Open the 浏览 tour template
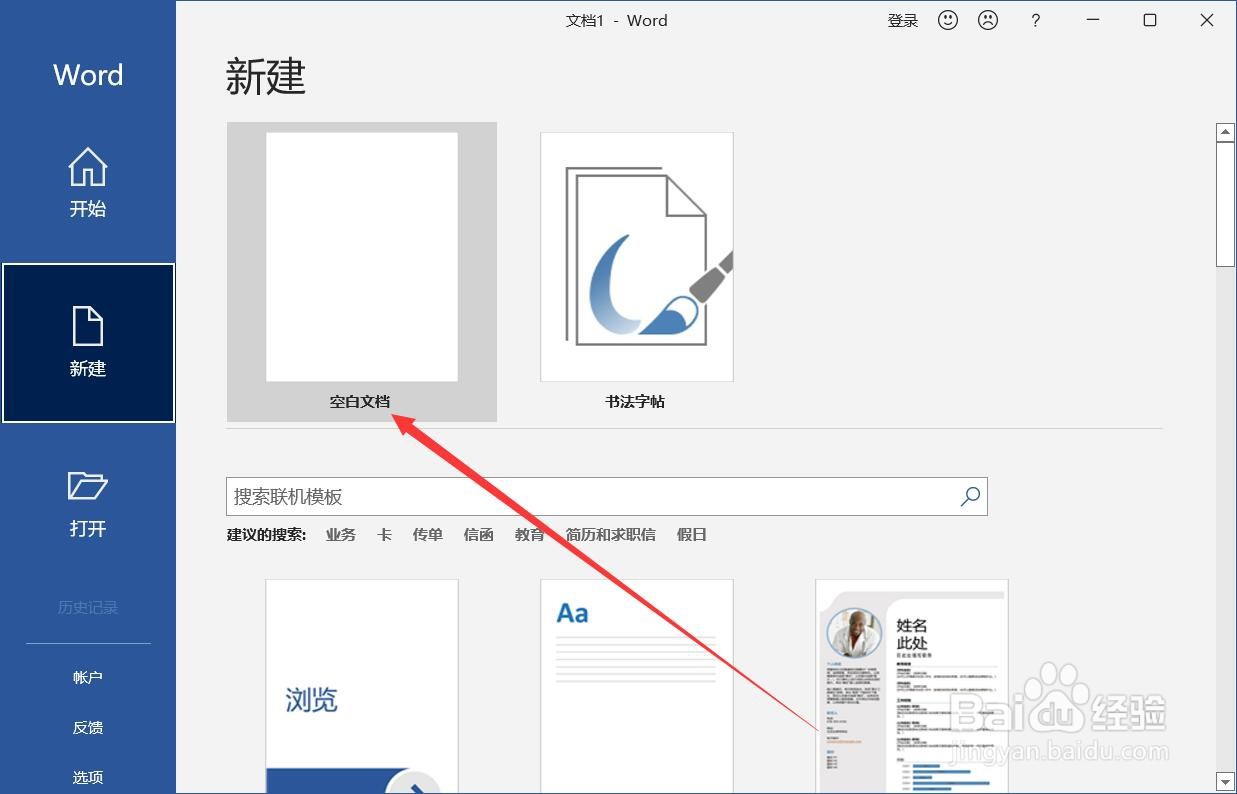The image size is (1237, 794). [362, 686]
